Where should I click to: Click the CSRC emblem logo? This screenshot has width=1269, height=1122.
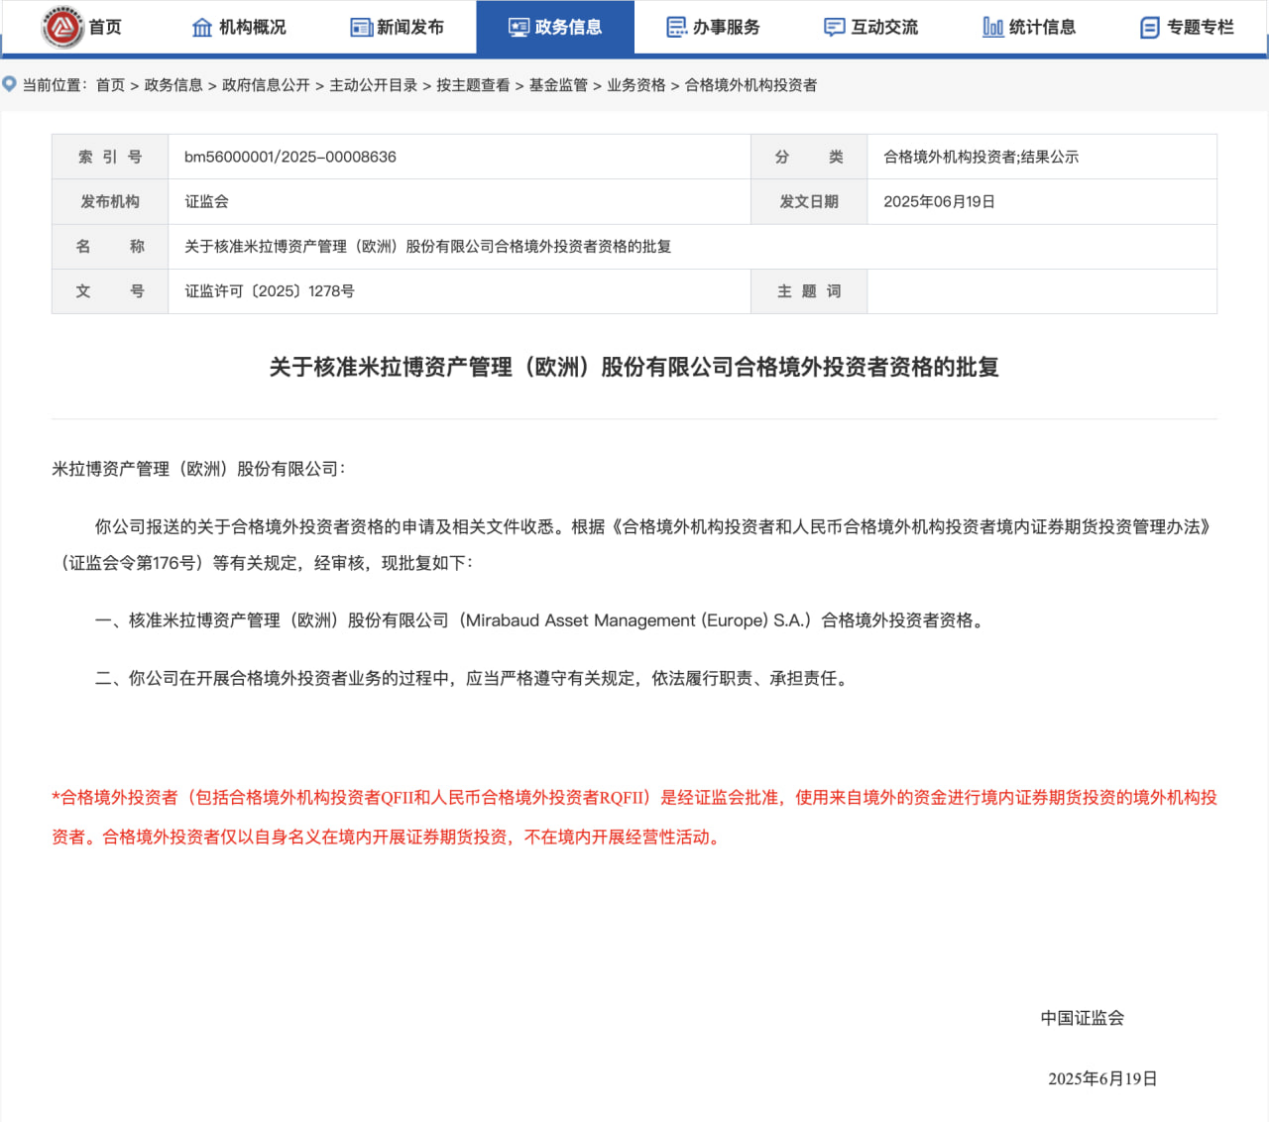pyautogui.click(x=61, y=27)
